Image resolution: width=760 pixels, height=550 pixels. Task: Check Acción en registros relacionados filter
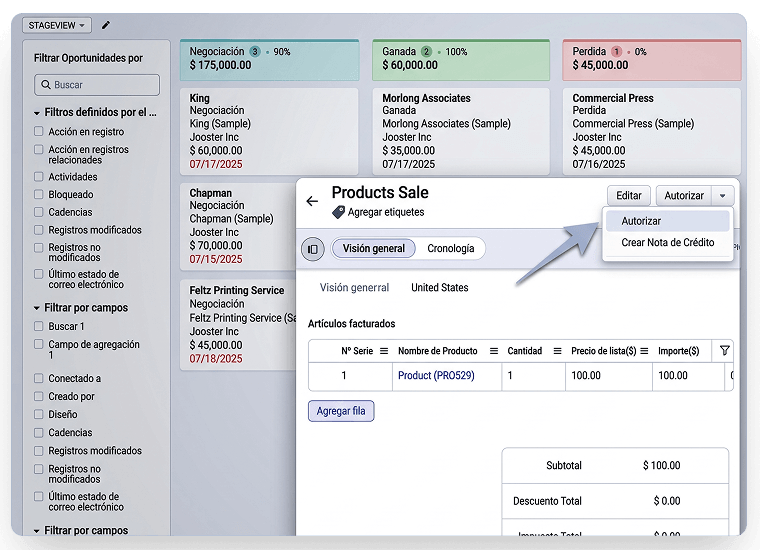(x=39, y=149)
